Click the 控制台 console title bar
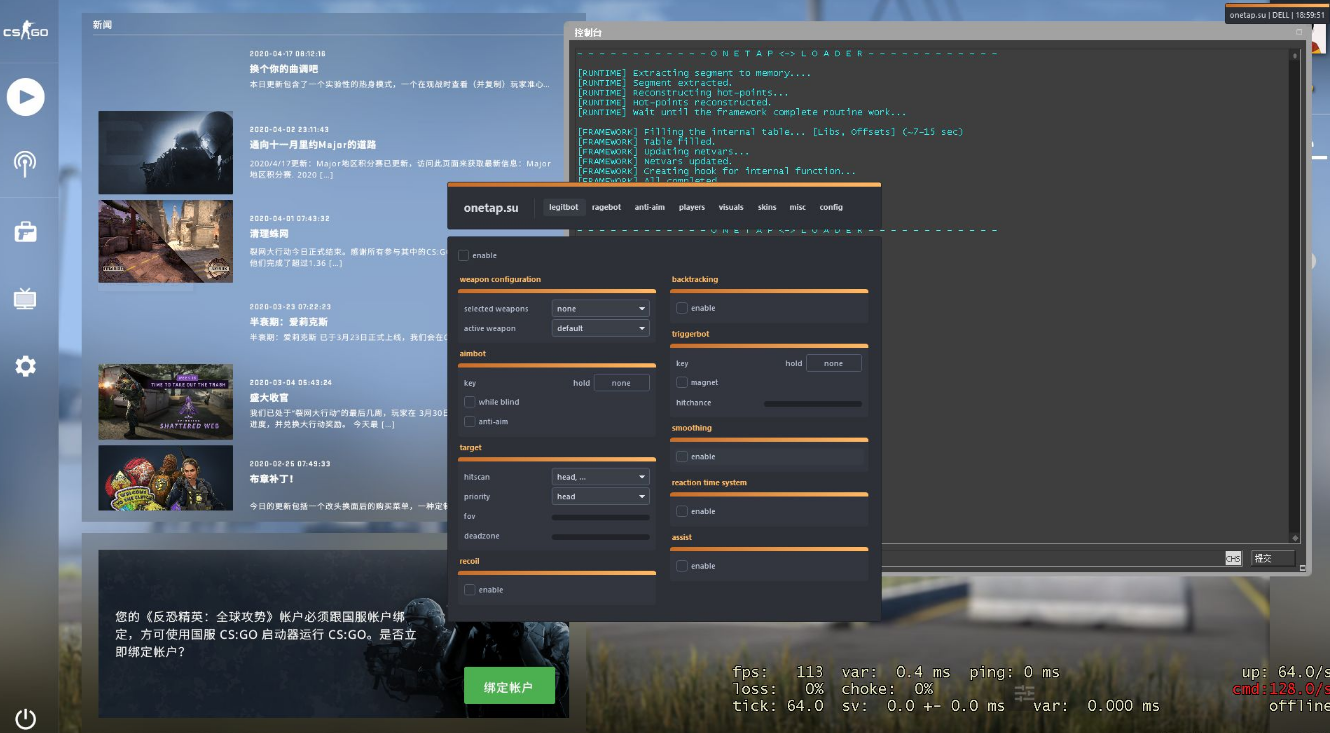 pos(937,32)
